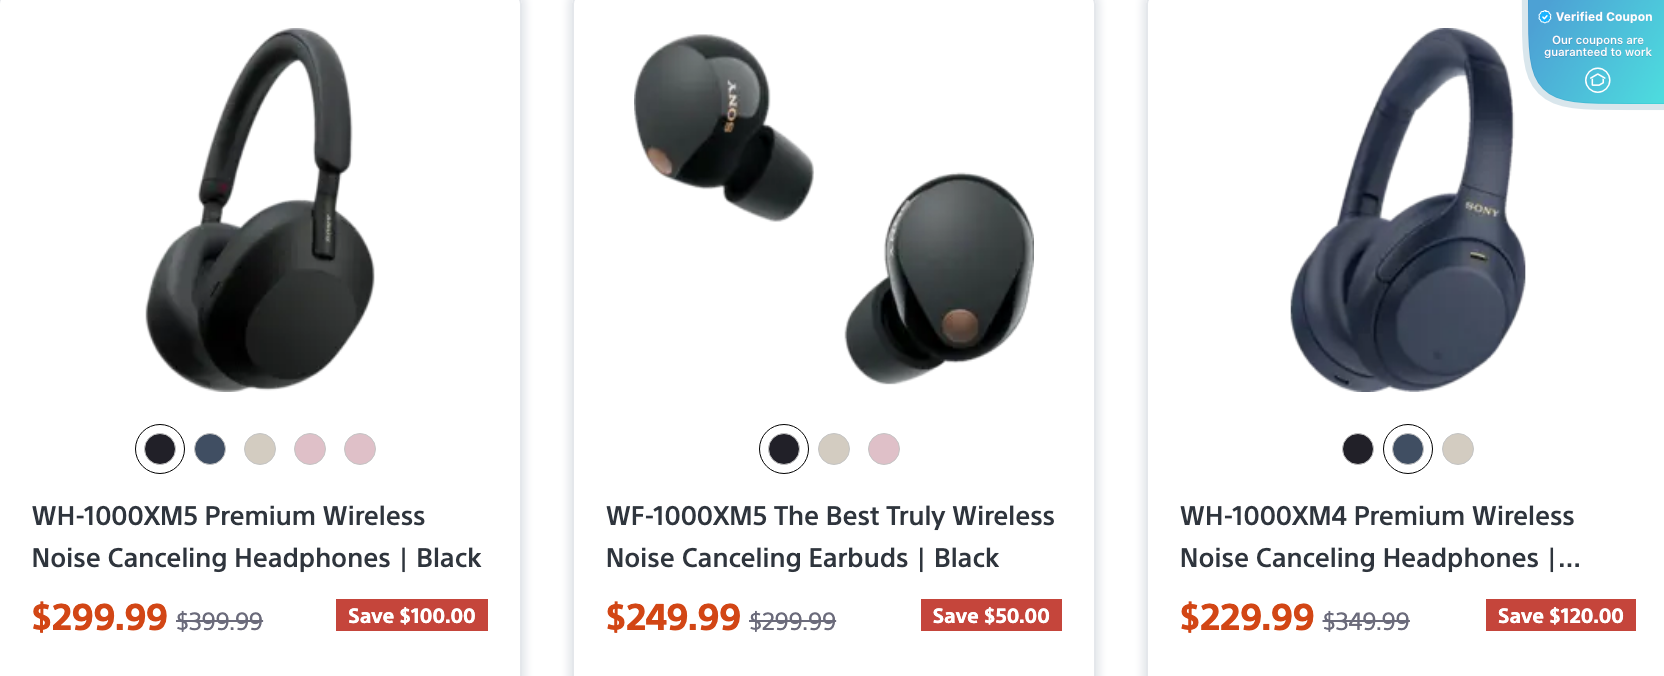
Task: Select the navy color swatch for WH-1000XM5
Action: (210, 449)
